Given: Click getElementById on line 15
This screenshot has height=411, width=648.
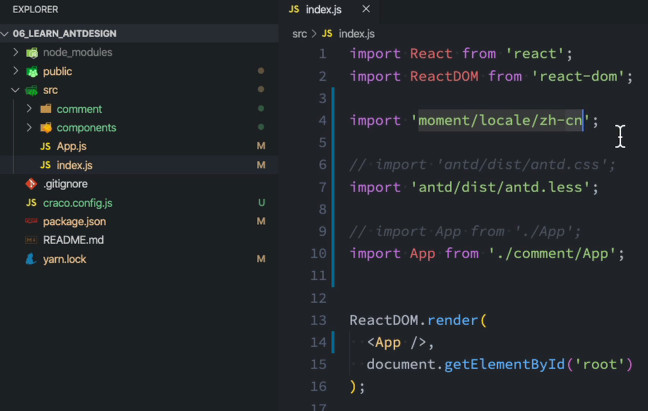Looking at the screenshot, I should (504, 365).
